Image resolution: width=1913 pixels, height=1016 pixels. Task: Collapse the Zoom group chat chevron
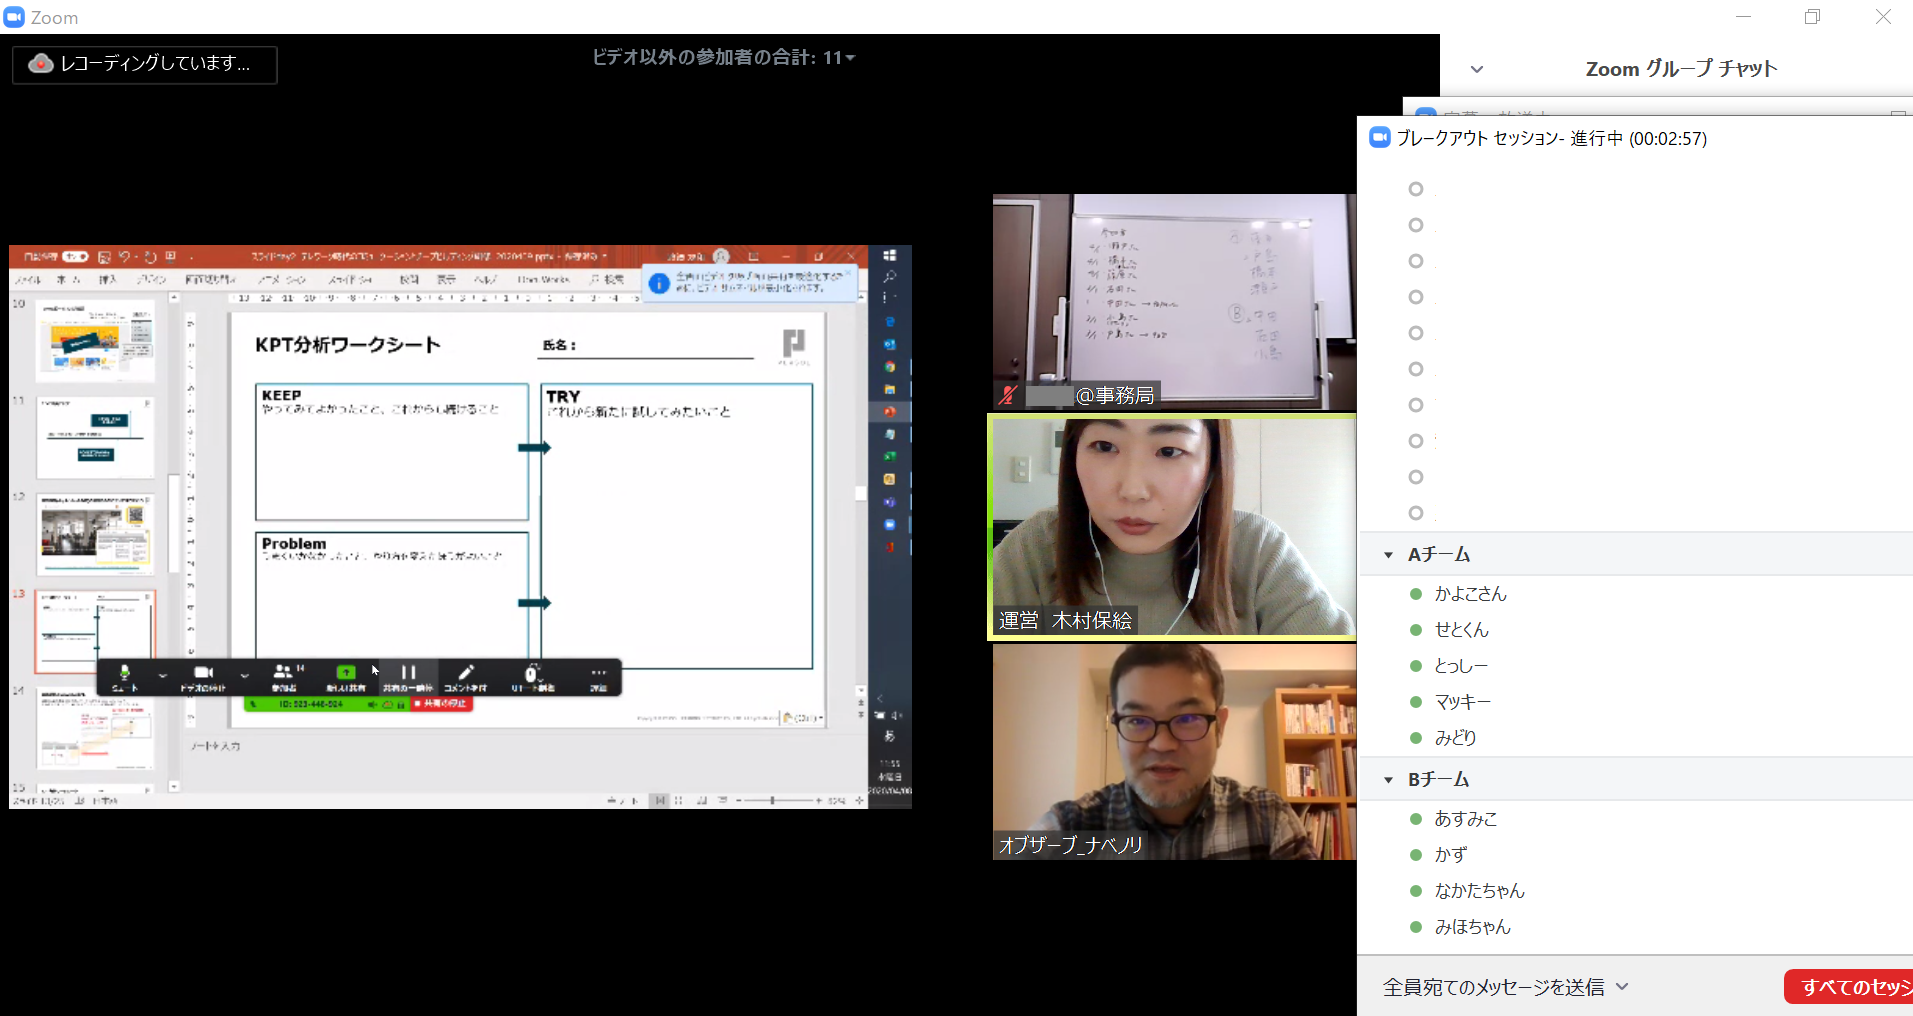pos(1477,69)
